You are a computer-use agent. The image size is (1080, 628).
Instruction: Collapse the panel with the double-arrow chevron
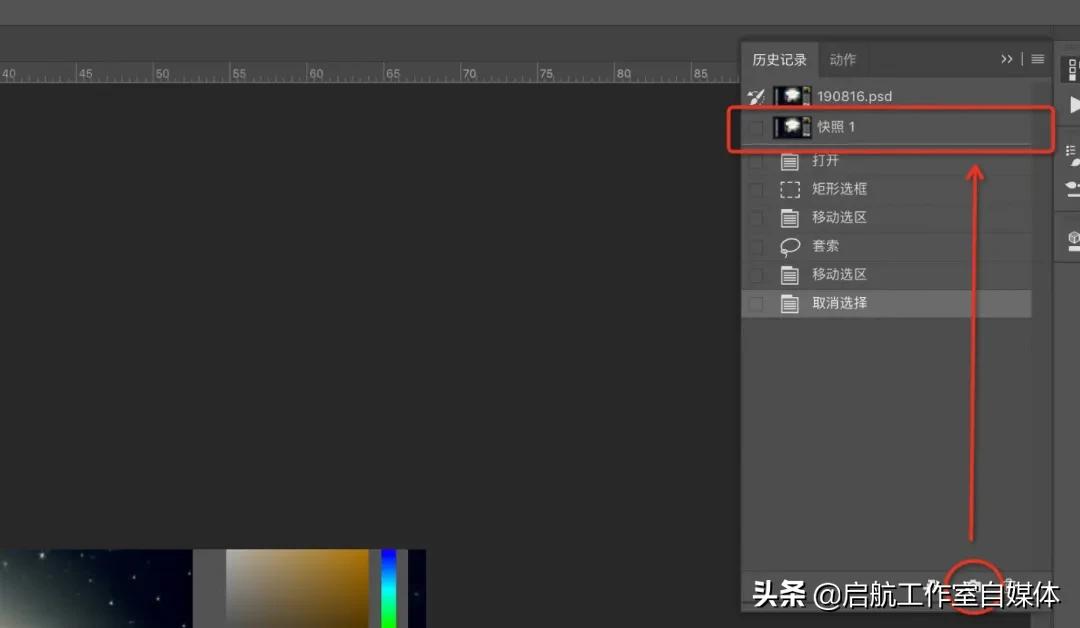(1007, 59)
